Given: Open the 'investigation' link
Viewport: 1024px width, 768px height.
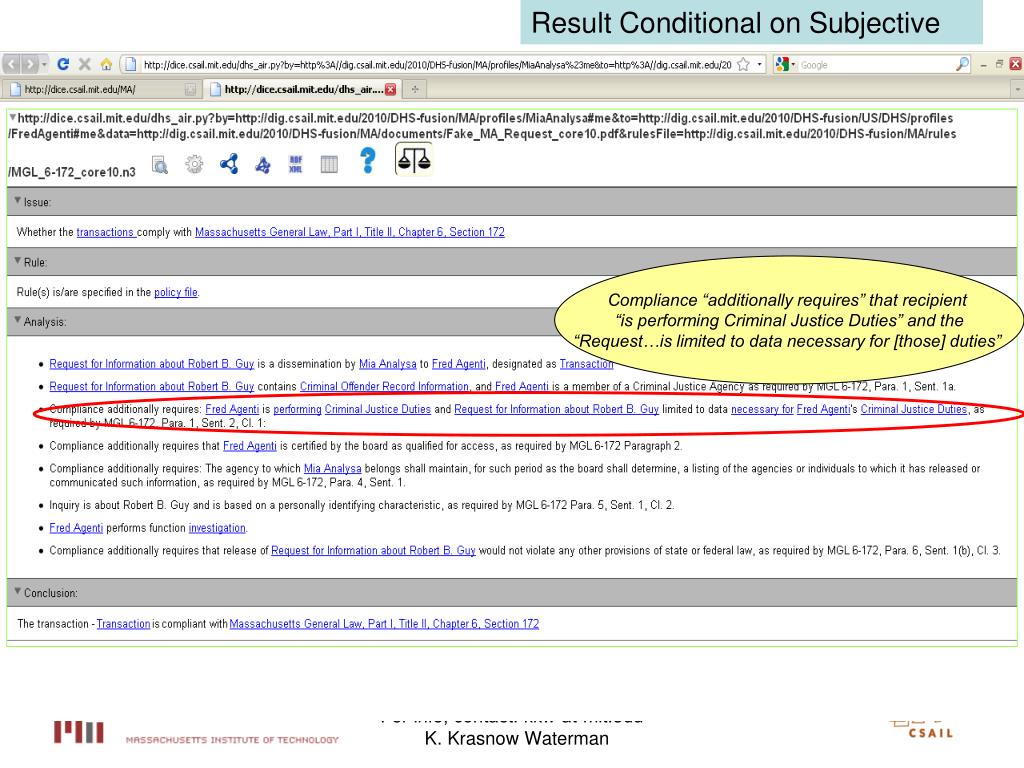Looking at the screenshot, I should (217, 528).
